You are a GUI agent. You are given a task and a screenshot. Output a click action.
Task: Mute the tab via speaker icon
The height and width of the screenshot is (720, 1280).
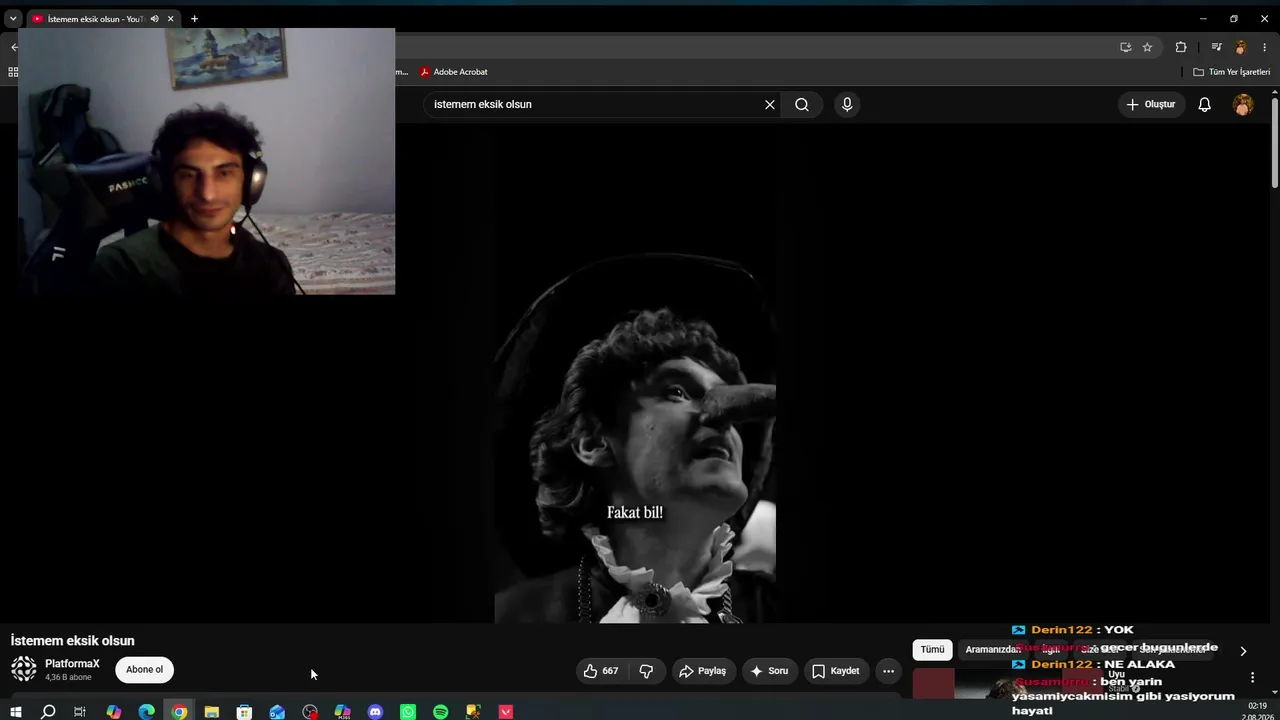coord(154,19)
